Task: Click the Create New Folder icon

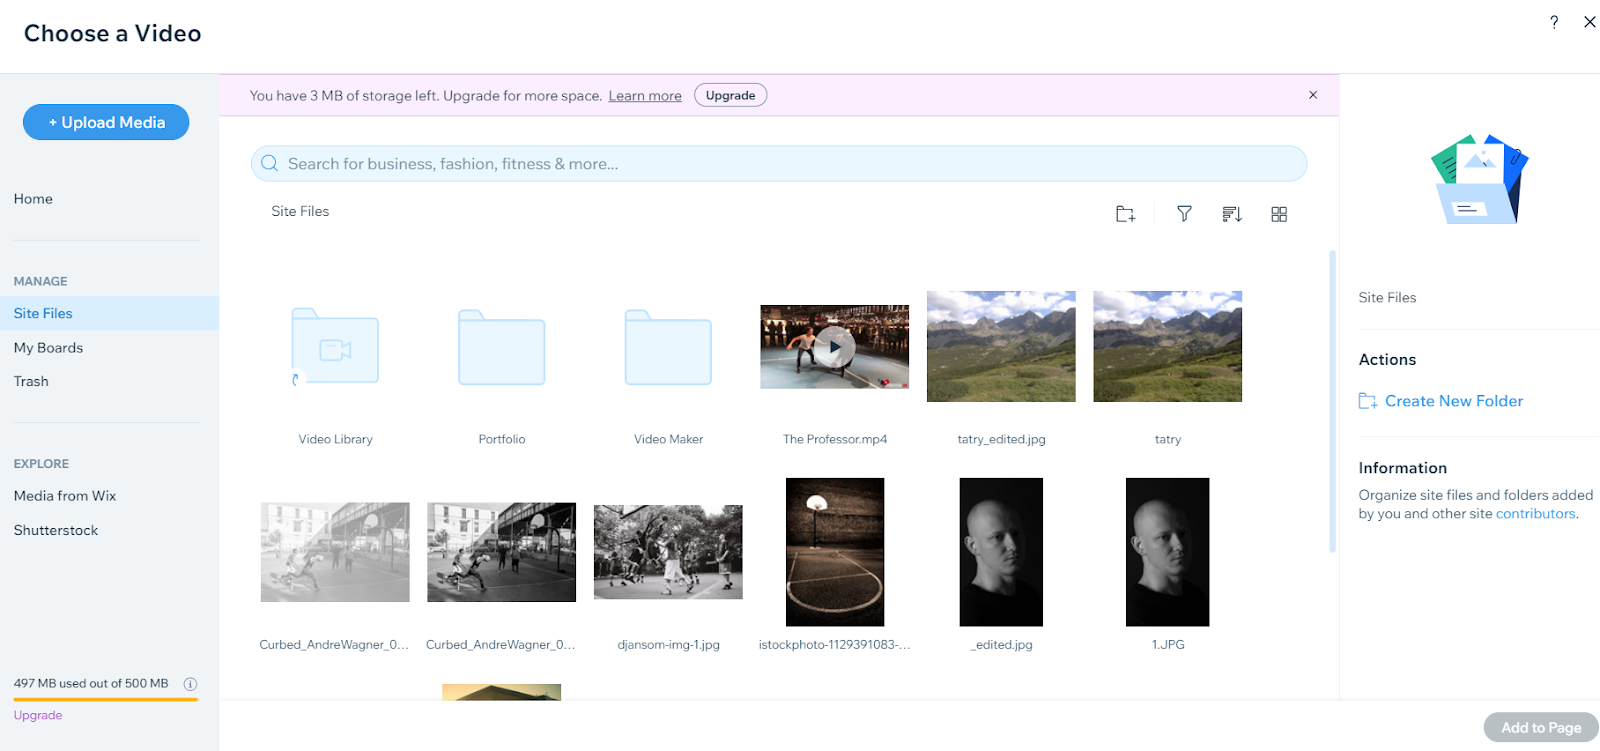Action: [x=1368, y=401]
